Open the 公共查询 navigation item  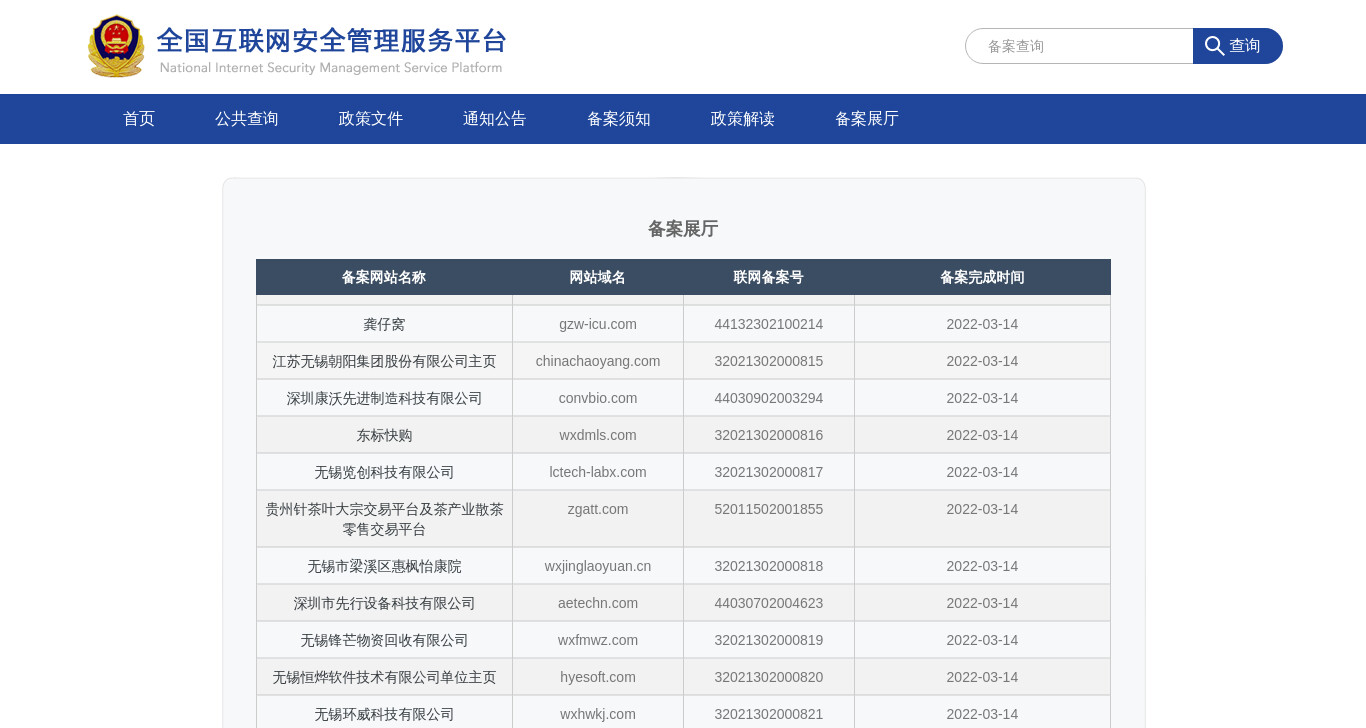(247, 119)
